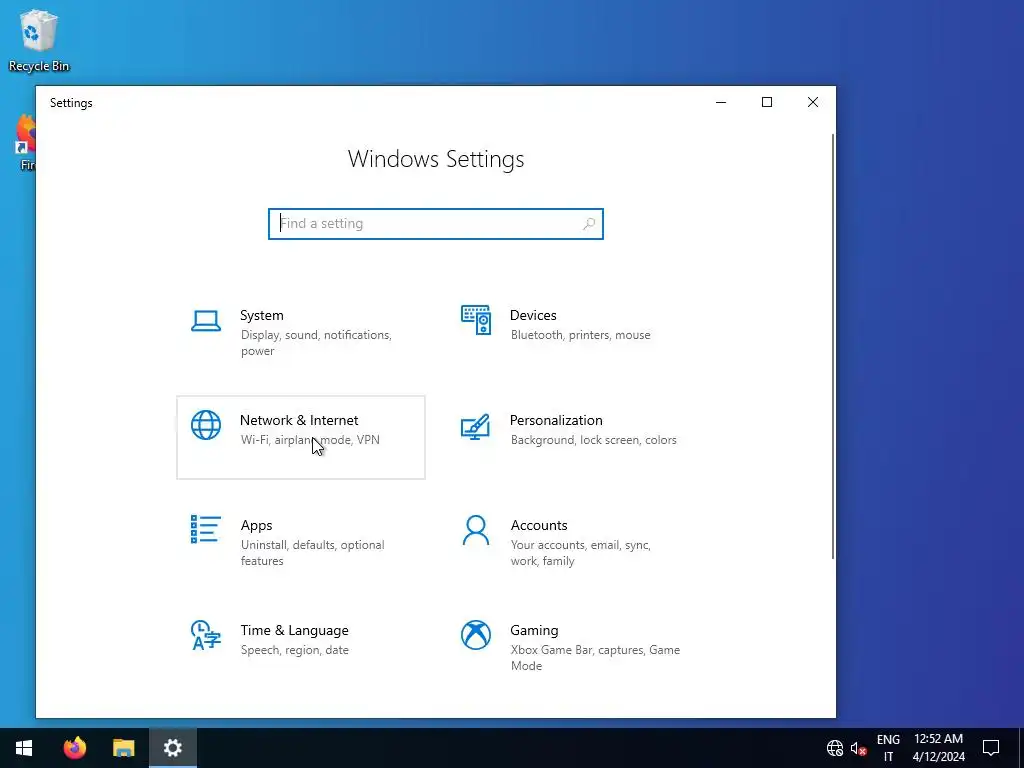The height and width of the screenshot is (768, 1024).
Task: Close the Settings window
Action: (x=812, y=103)
